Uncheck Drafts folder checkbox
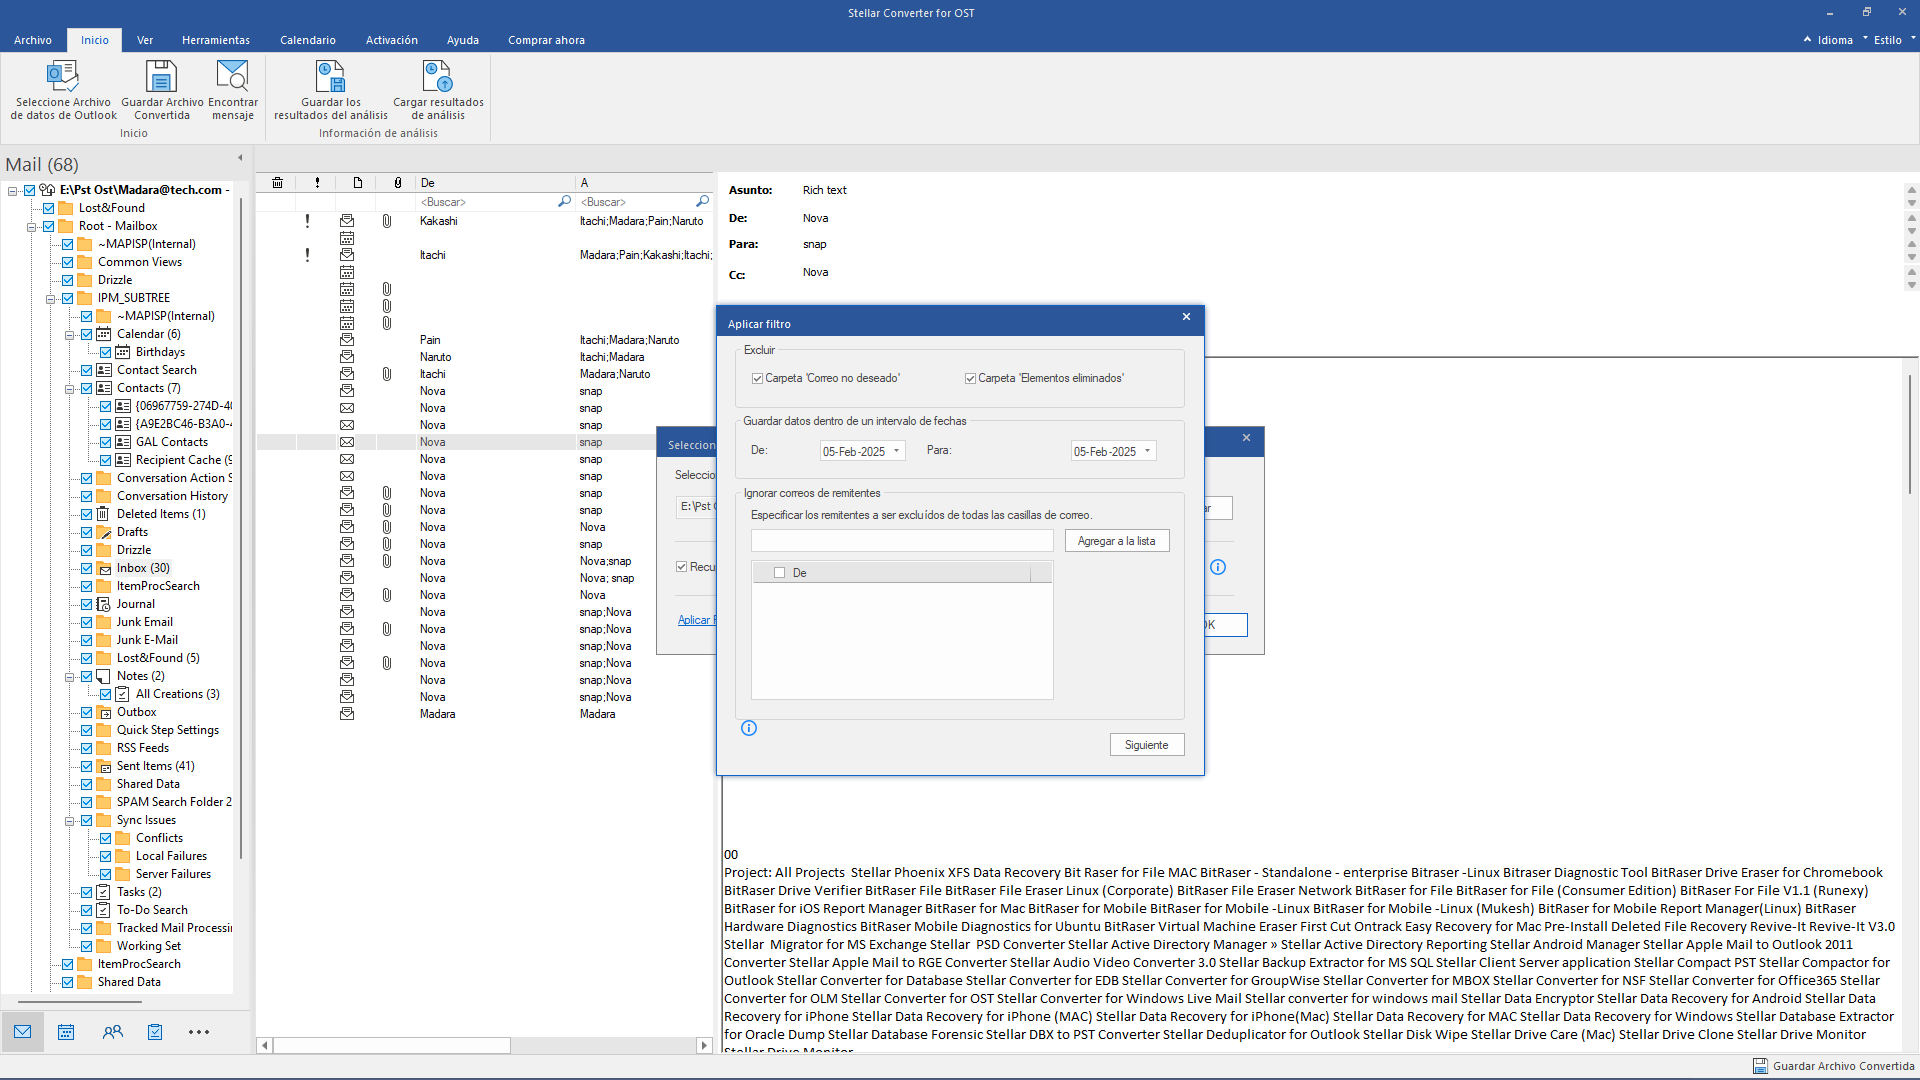 87,532
